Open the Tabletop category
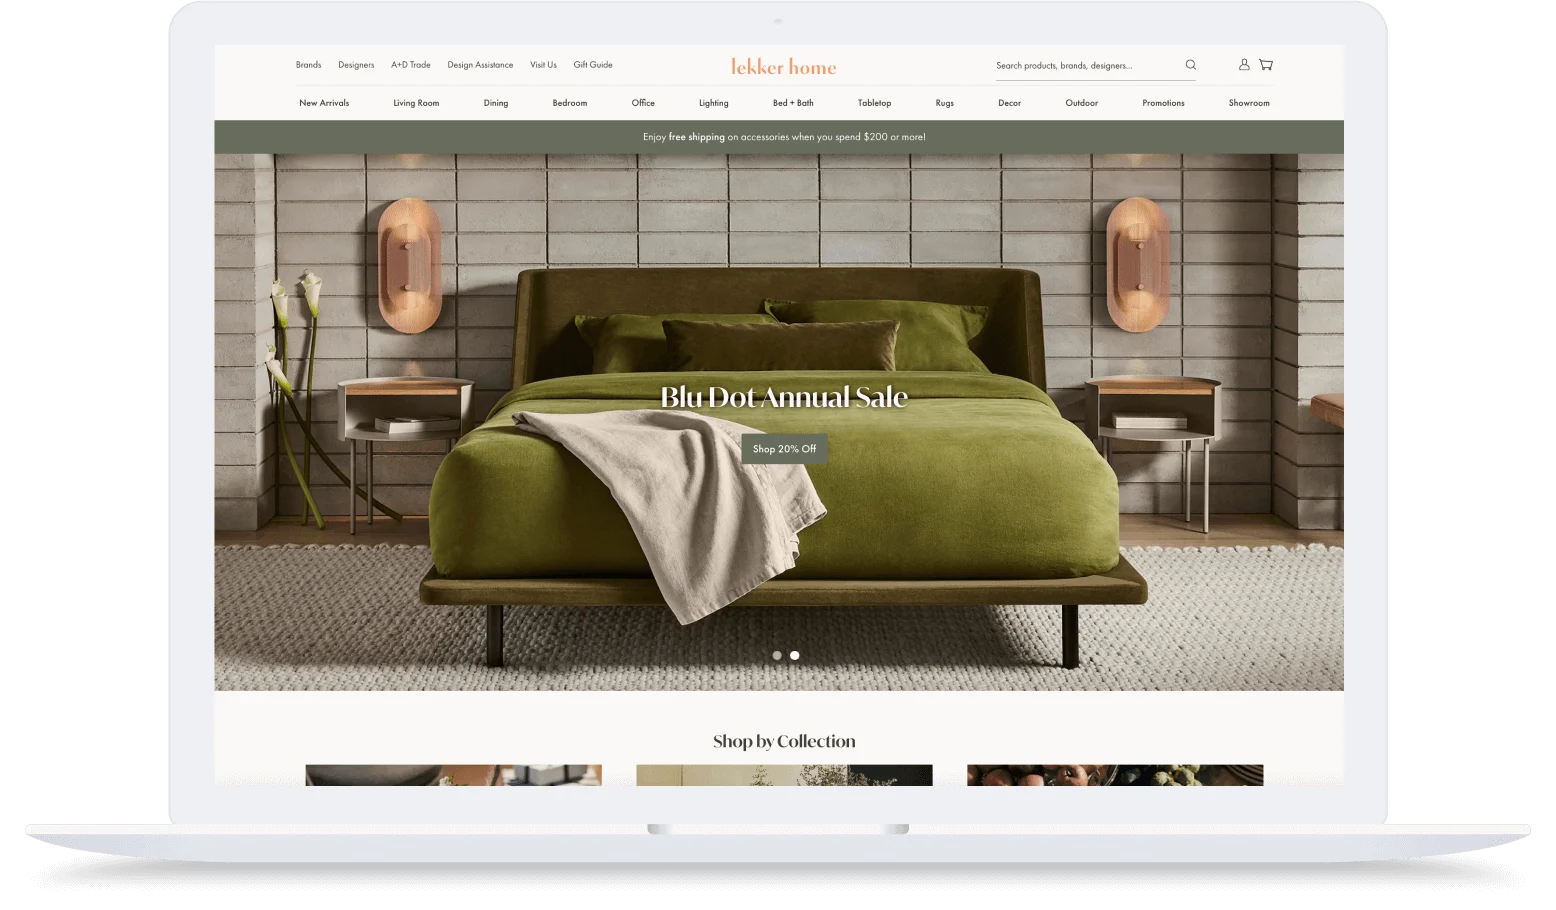Viewport: 1556px width, 910px height. point(874,103)
